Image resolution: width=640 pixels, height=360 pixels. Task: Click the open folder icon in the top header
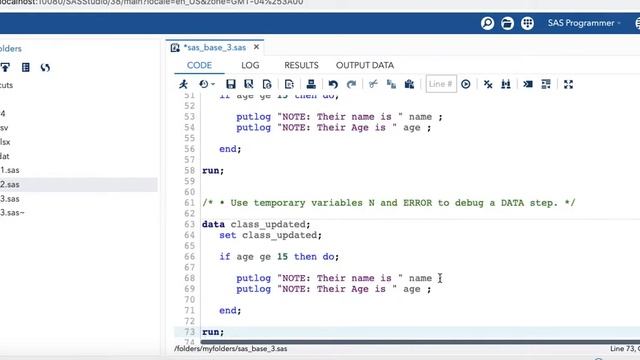507,23
